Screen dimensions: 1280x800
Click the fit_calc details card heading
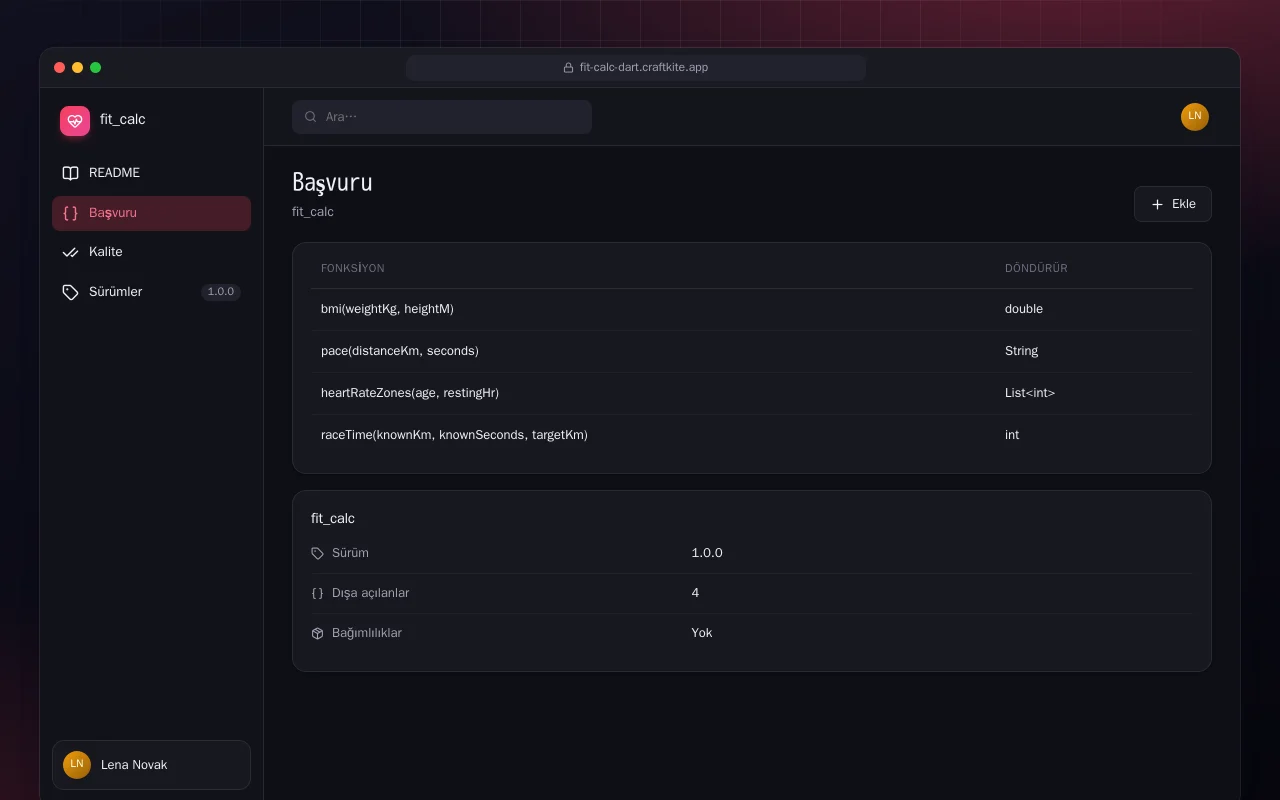[333, 518]
